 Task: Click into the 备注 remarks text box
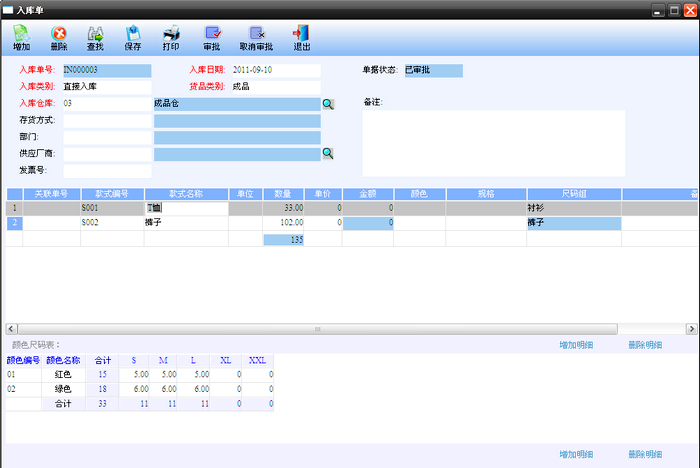coord(493,142)
